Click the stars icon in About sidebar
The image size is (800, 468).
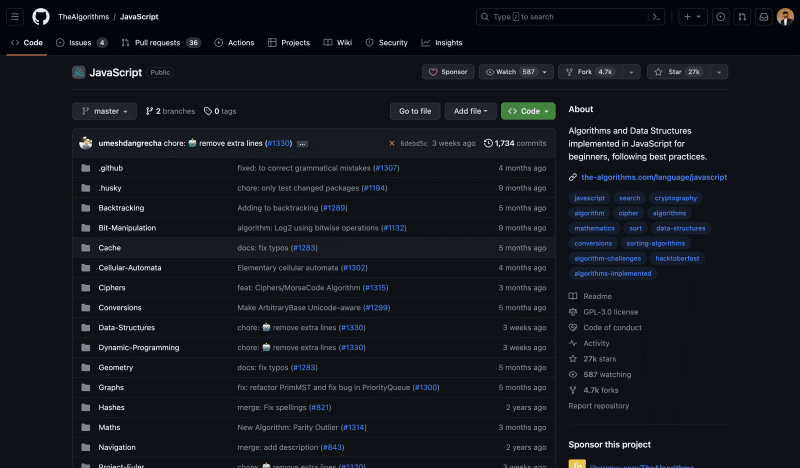[573, 359]
